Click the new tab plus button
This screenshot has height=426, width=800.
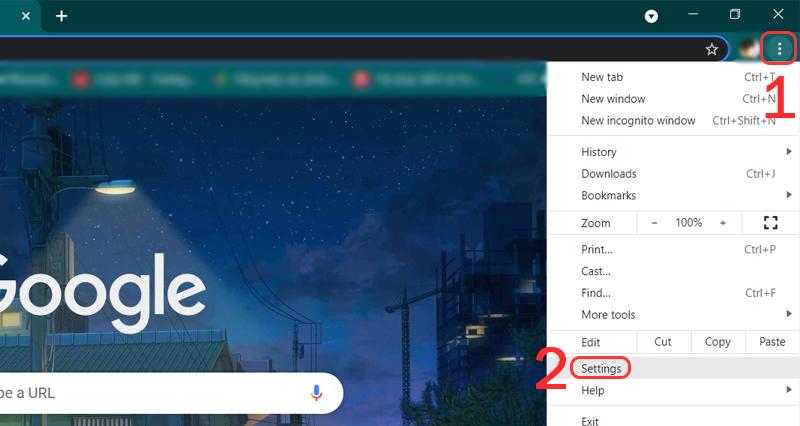click(61, 16)
